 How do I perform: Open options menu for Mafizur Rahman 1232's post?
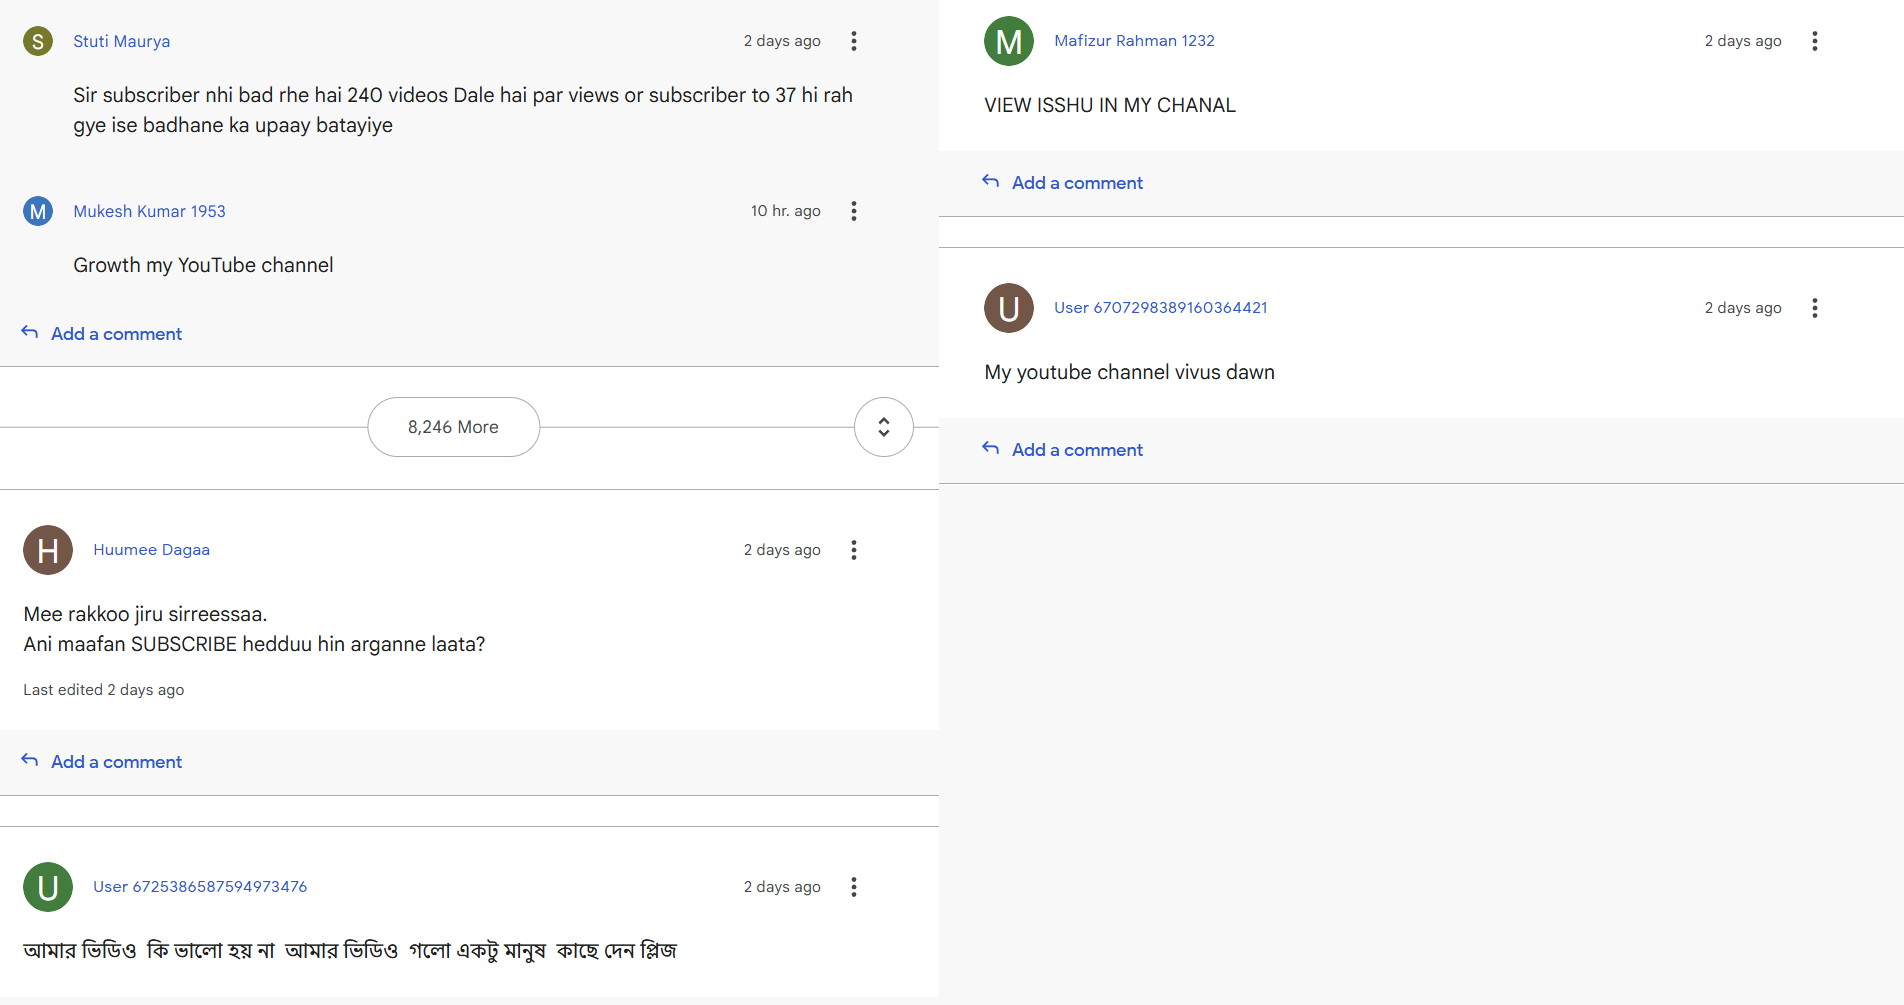[x=1815, y=41]
